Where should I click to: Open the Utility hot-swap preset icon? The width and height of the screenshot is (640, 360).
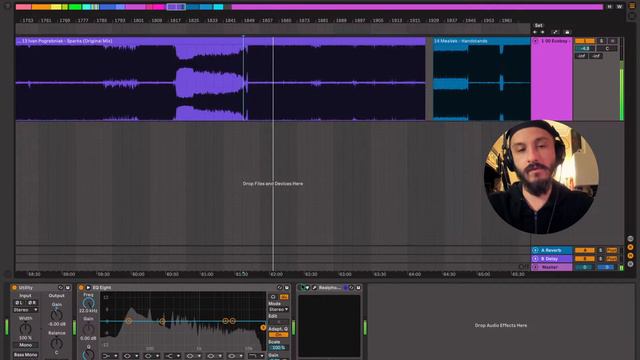pos(61,288)
